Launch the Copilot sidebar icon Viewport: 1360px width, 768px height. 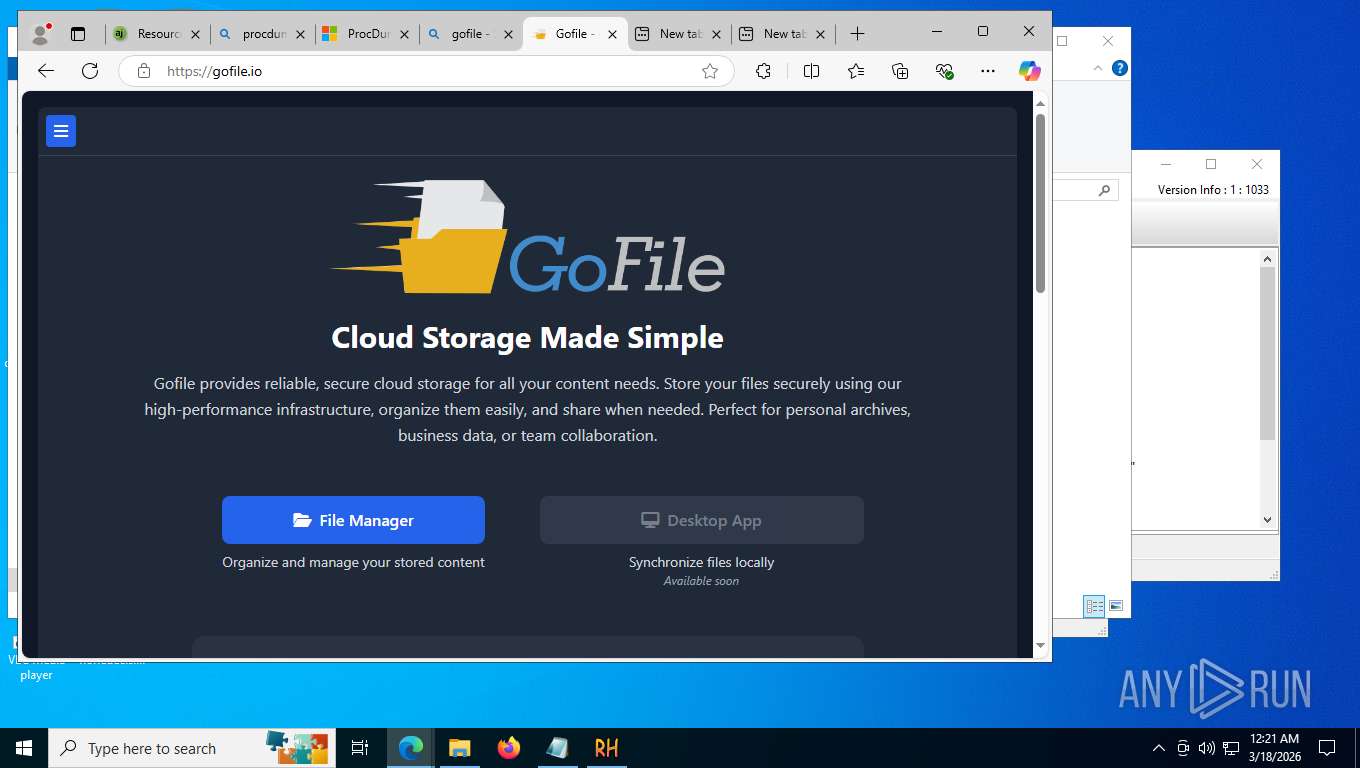click(x=1029, y=71)
